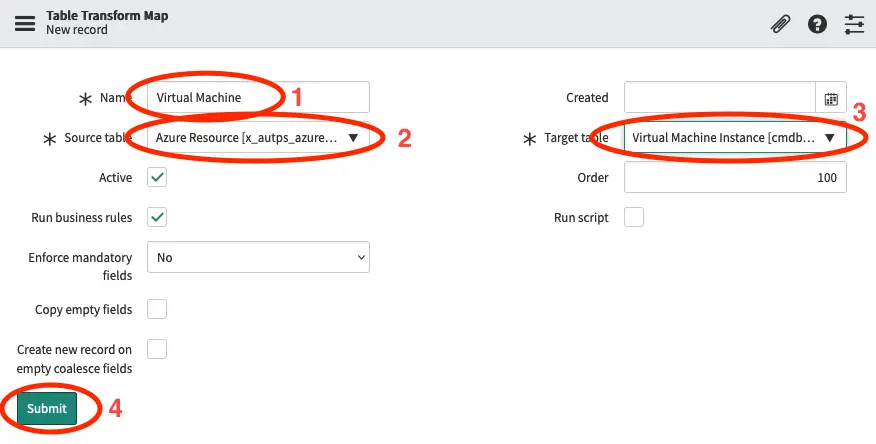Screen dimensions: 876x444
Task: Open the Created date calendar picker
Action: 831,98
